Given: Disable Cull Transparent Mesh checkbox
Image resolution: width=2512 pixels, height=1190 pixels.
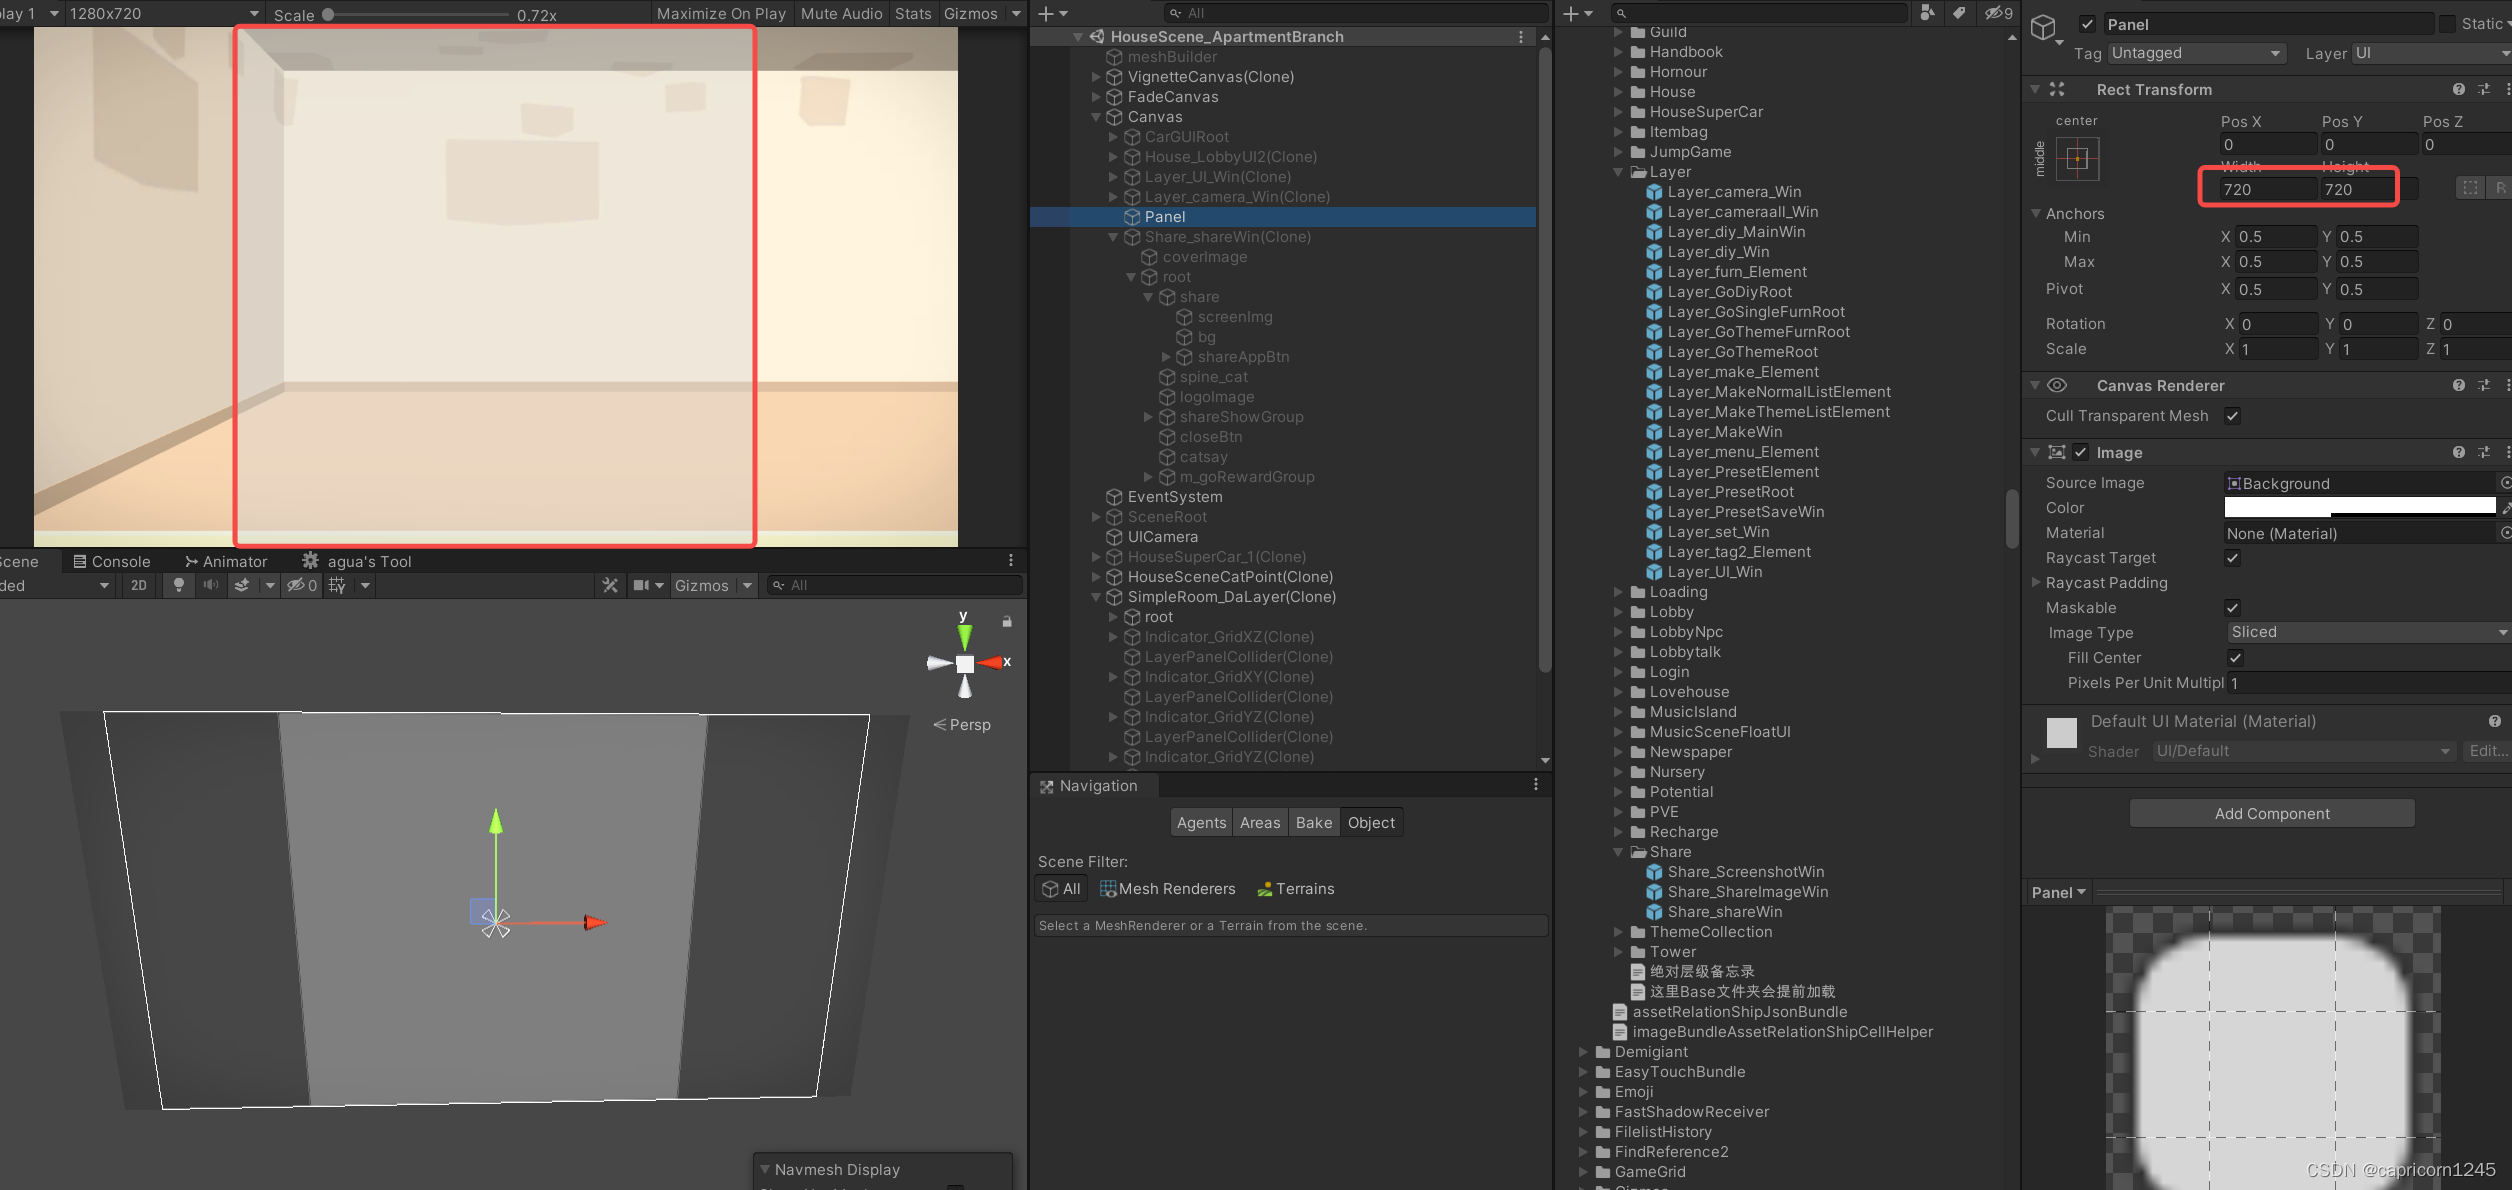Looking at the screenshot, I should pyautogui.click(x=2232, y=416).
